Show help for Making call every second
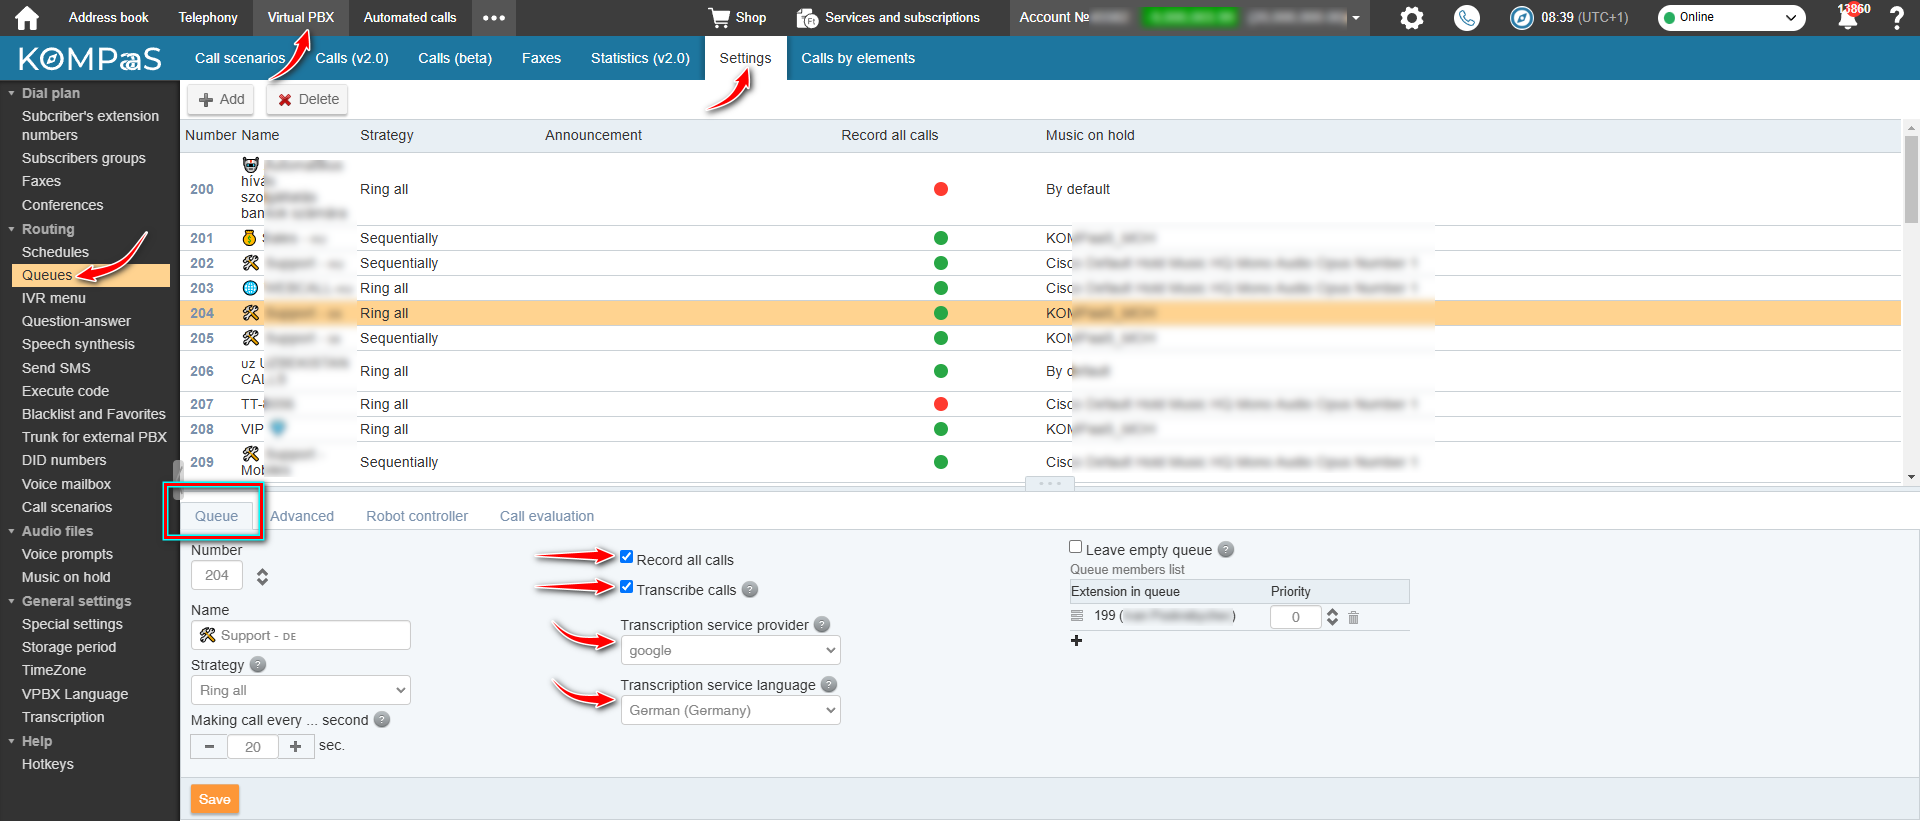 coord(382,720)
